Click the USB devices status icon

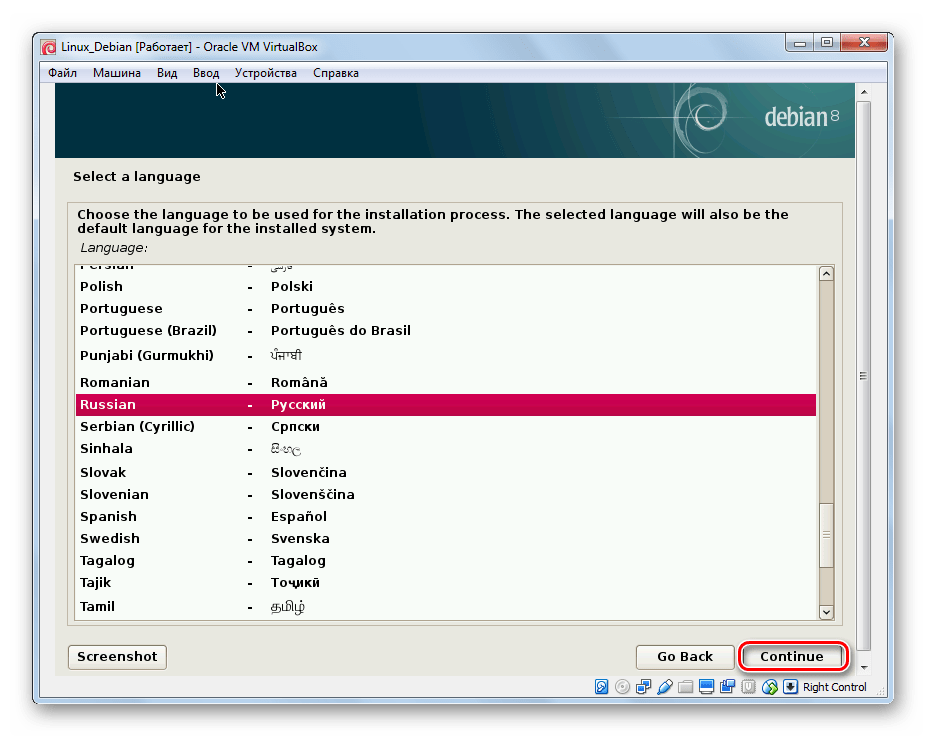664,687
